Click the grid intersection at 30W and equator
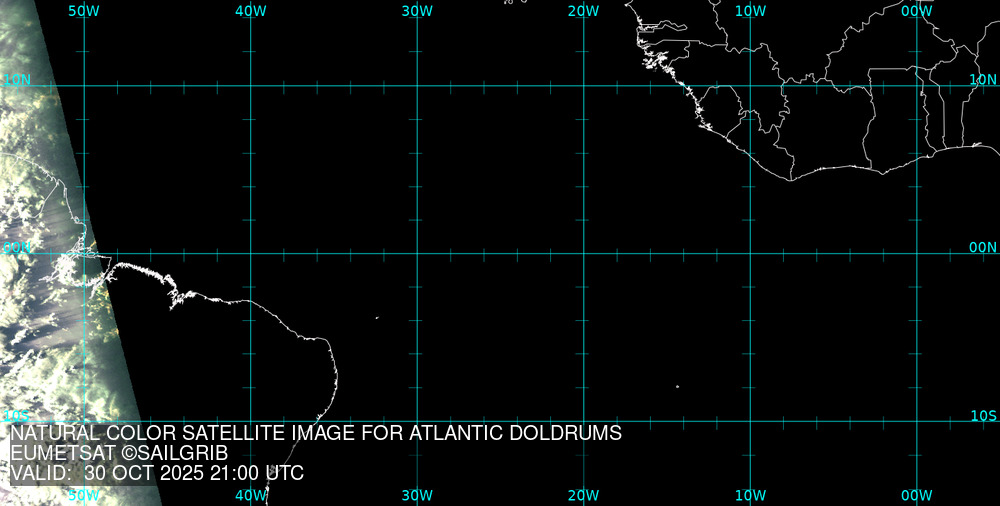Screen dimensions: 1000x506 tap(417, 253)
